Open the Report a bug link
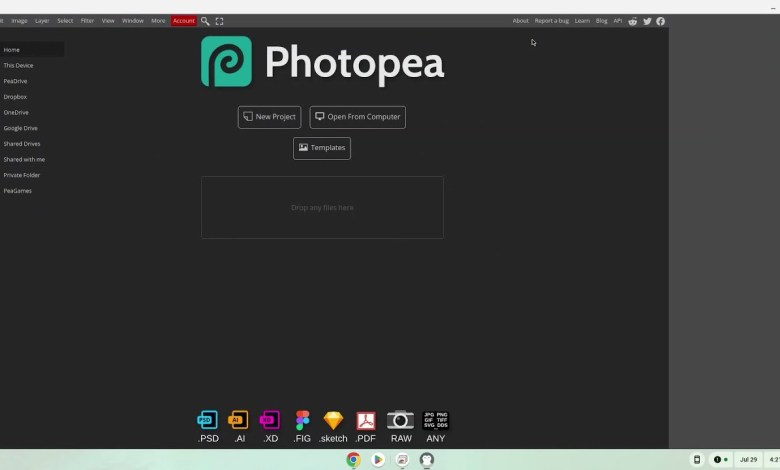Image resolution: width=780 pixels, height=470 pixels. (552, 21)
